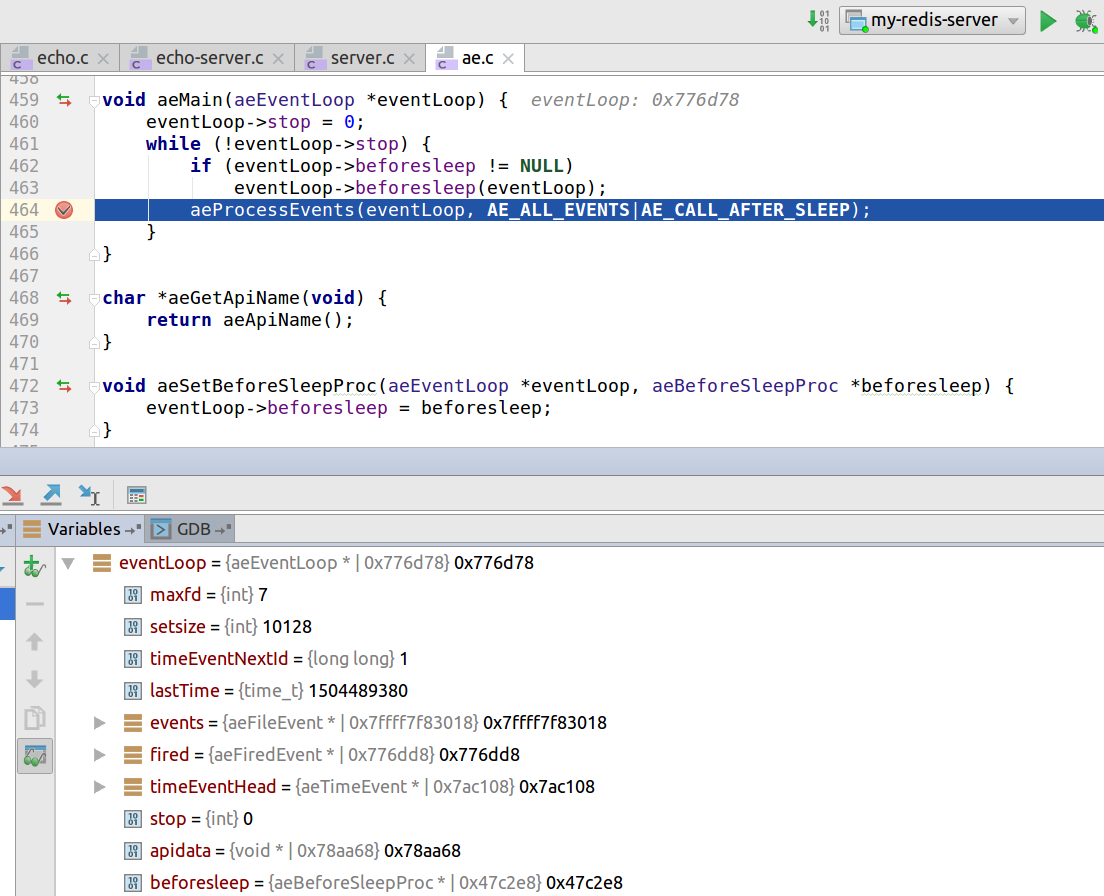Click the Step Out debugger icon

[x=51, y=495]
